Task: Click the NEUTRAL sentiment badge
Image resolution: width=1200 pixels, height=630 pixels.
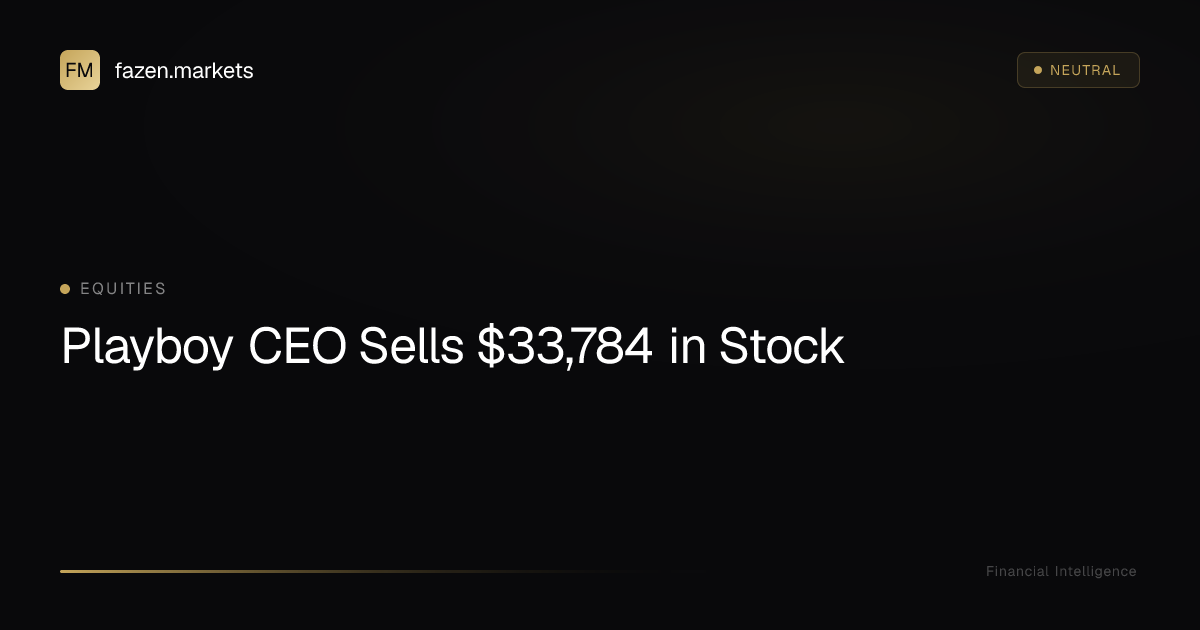Action: coord(1078,70)
